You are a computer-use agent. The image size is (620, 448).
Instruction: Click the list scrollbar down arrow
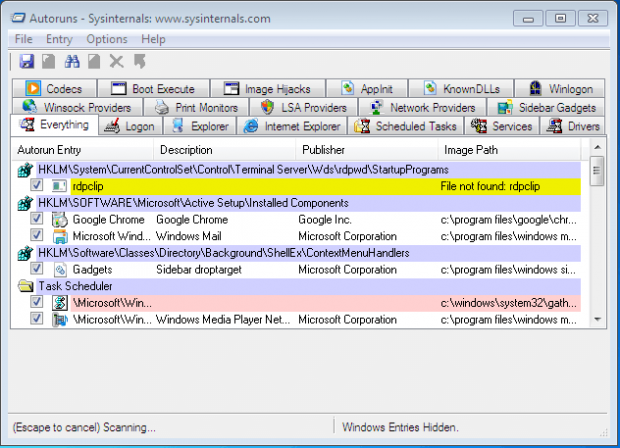tap(597, 318)
